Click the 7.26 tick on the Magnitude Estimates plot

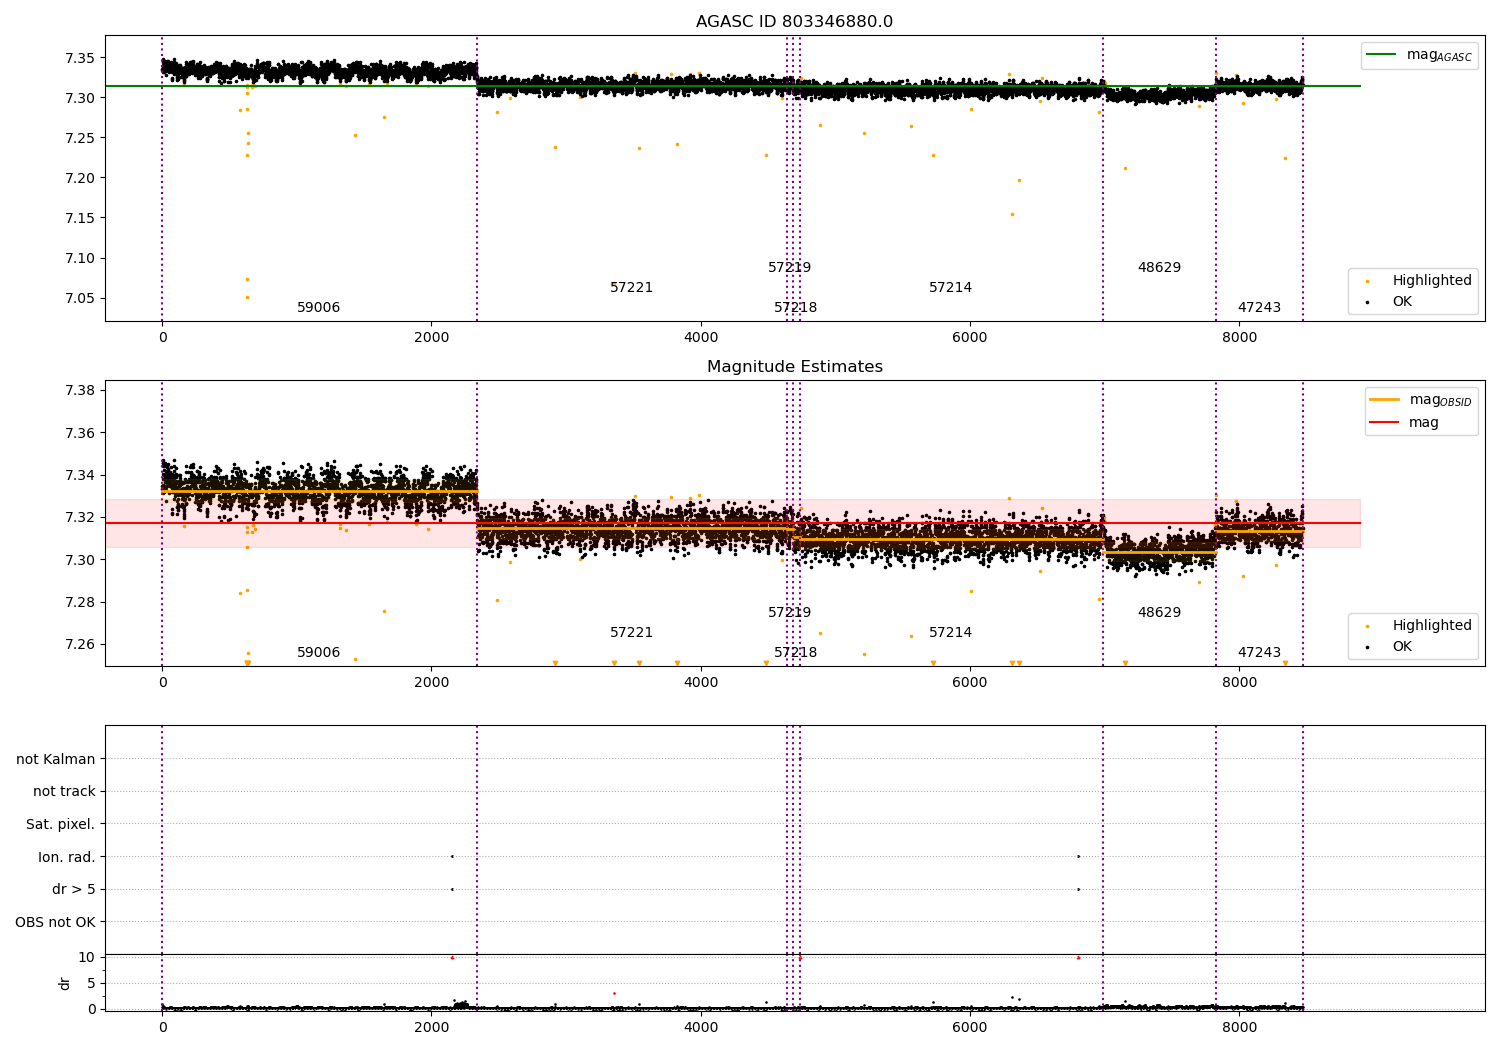click(79, 644)
